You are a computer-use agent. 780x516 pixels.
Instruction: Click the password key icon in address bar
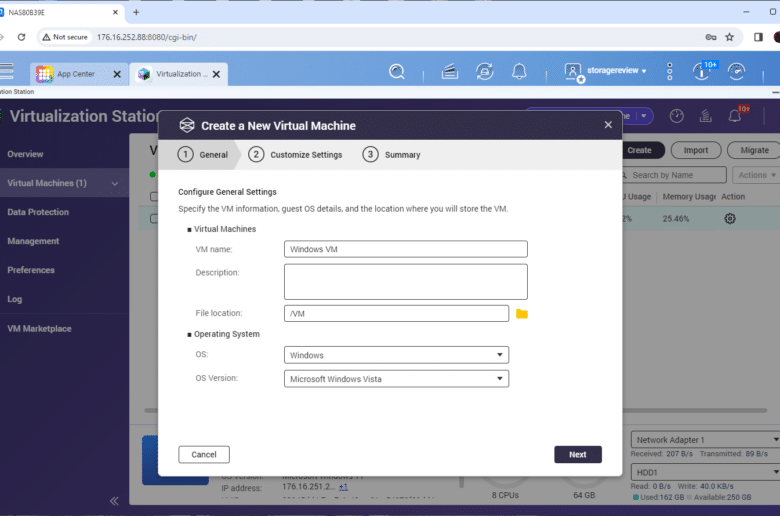[710, 37]
